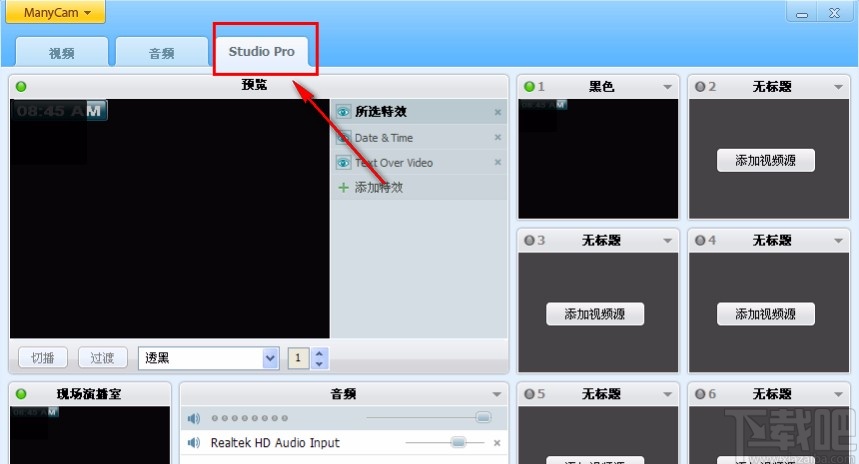
Task: Click 添加视频源 in source 4
Action: tap(765, 314)
